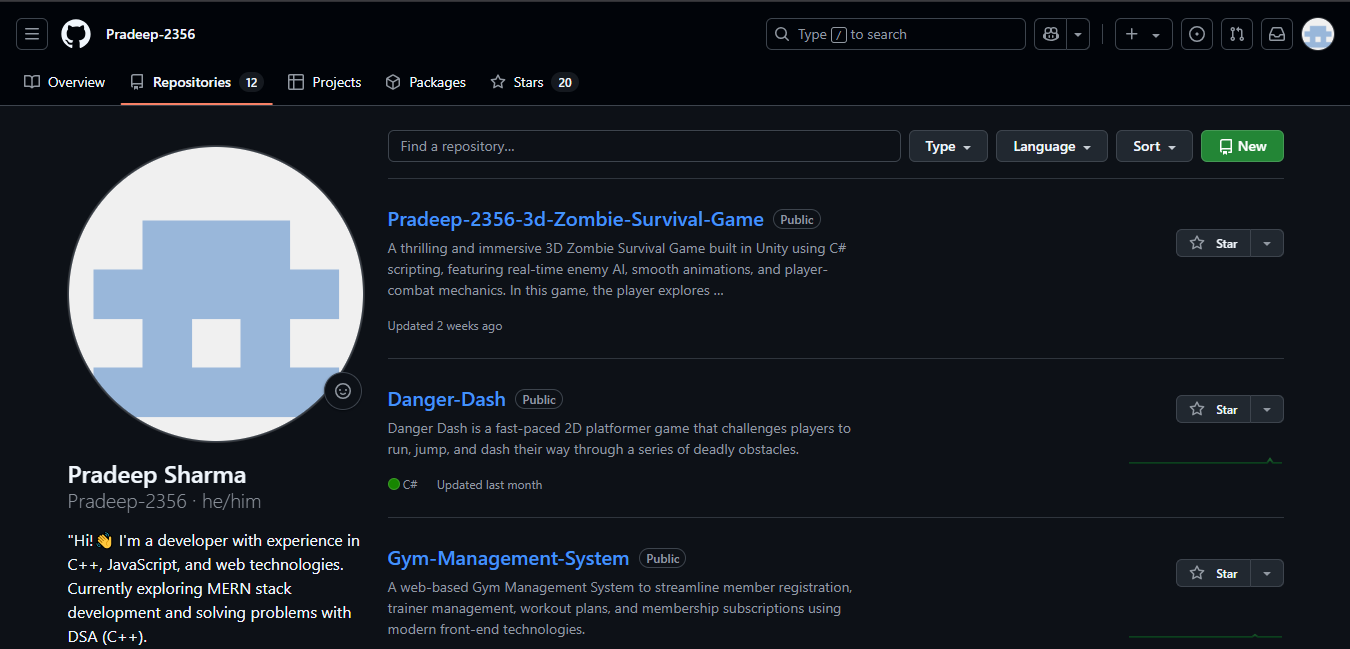Open star list dropdown for Danger-Dash
The height and width of the screenshot is (649, 1350).
tap(1267, 409)
